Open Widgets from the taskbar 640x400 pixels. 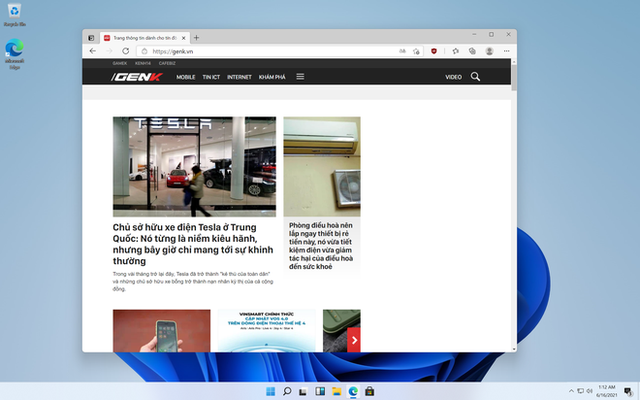tap(320, 391)
